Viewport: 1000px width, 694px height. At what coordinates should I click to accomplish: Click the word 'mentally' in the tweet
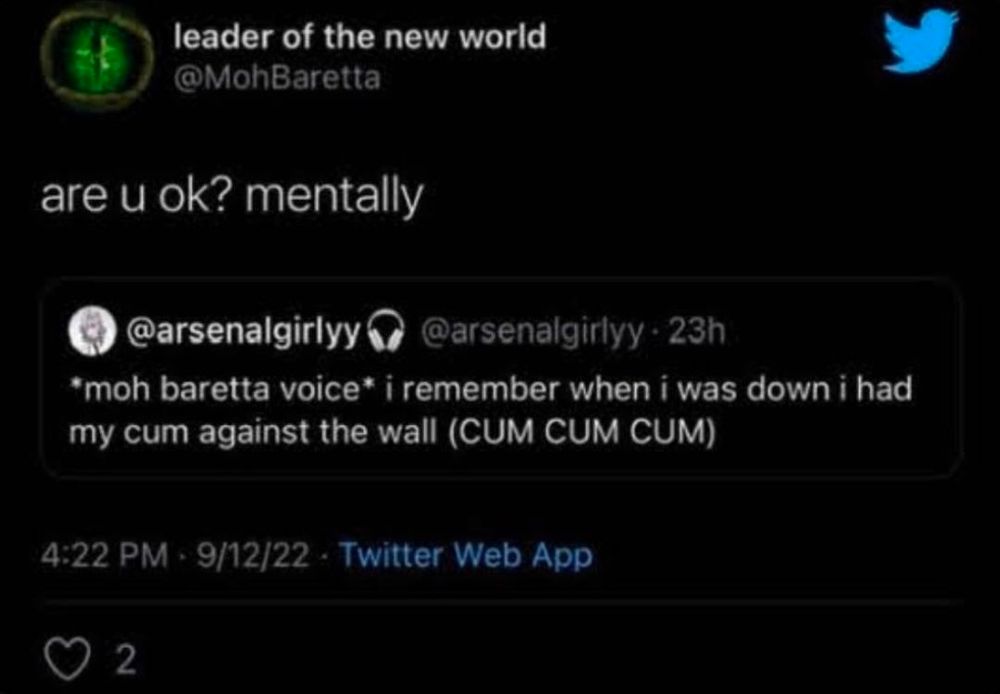[335, 199]
